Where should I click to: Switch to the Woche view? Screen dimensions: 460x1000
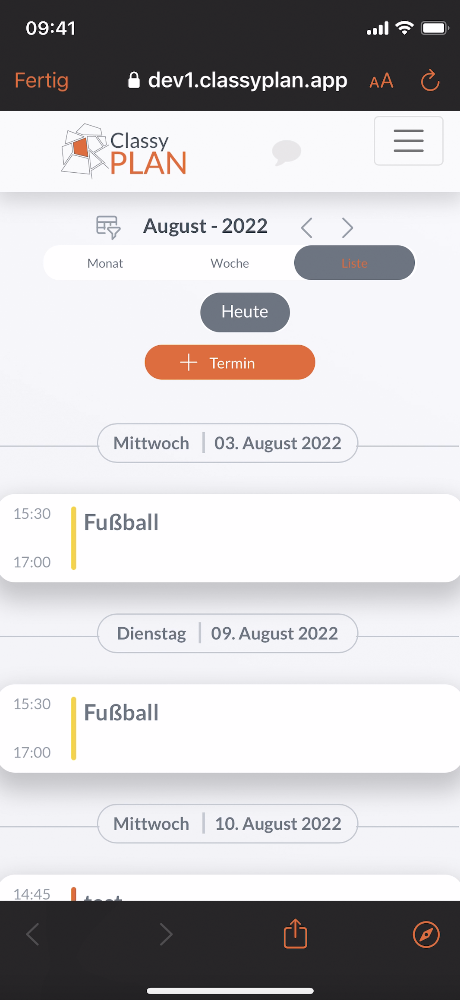tap(230, 263)
